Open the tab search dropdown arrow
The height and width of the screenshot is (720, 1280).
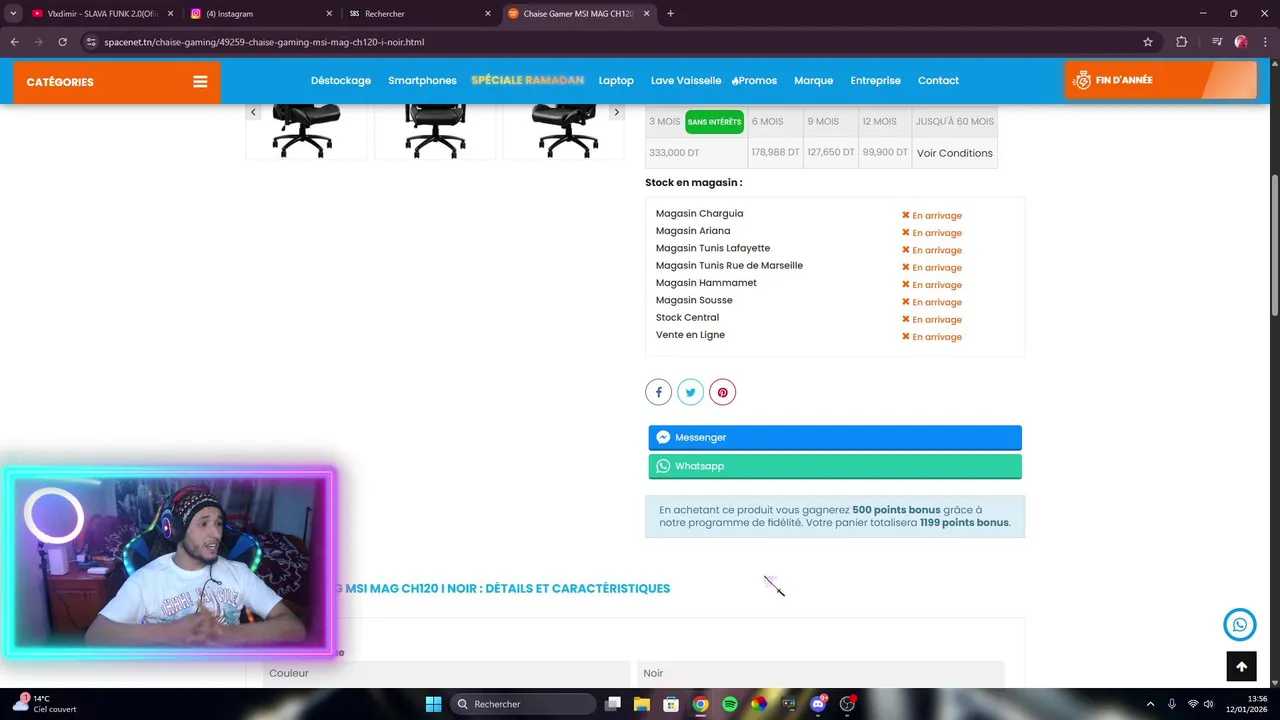click(13, 14)
